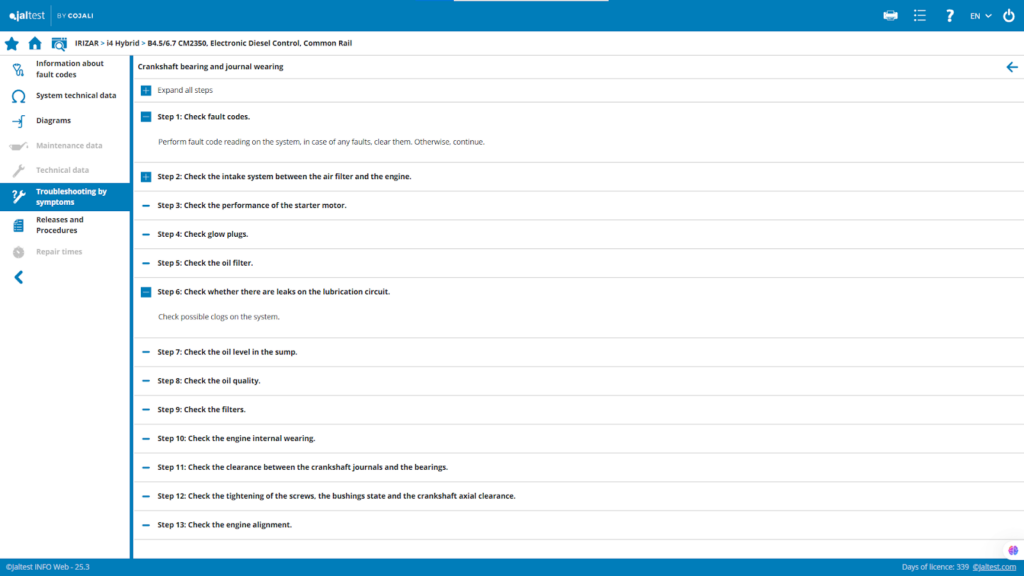
Task: Click the favorites star icon
Action: [x=12, y=44]
